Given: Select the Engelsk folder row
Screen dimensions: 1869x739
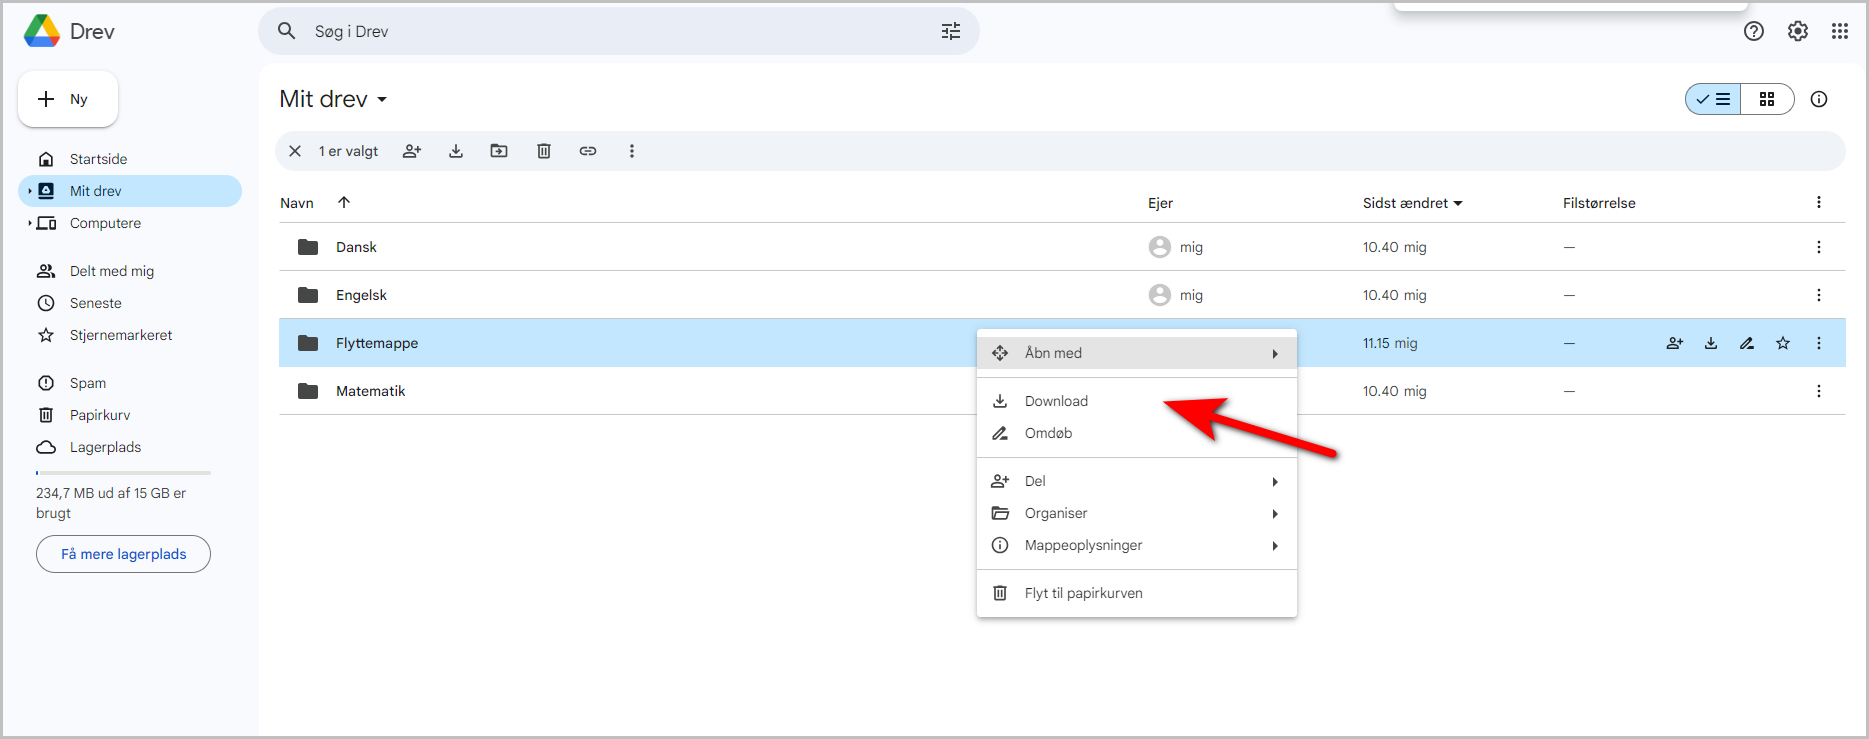Looking at the screenshot, I should pos(1062,295).
